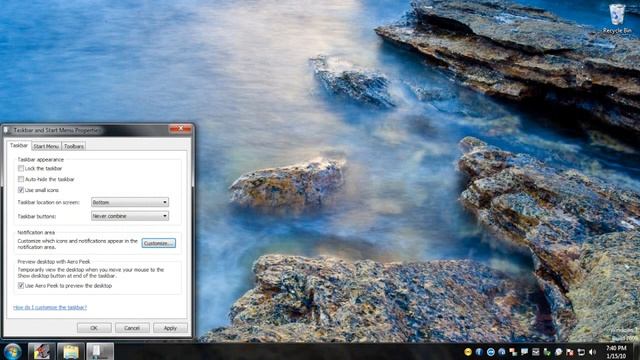The image size is (640, 360).
Task: Click the Customize... button
Action: tap(158, 243)
